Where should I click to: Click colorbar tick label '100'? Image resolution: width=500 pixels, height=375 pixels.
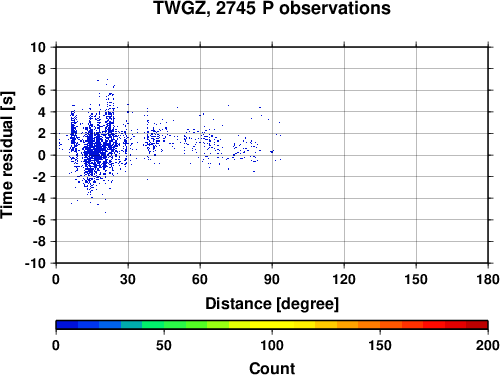click(x=272, y=345)
